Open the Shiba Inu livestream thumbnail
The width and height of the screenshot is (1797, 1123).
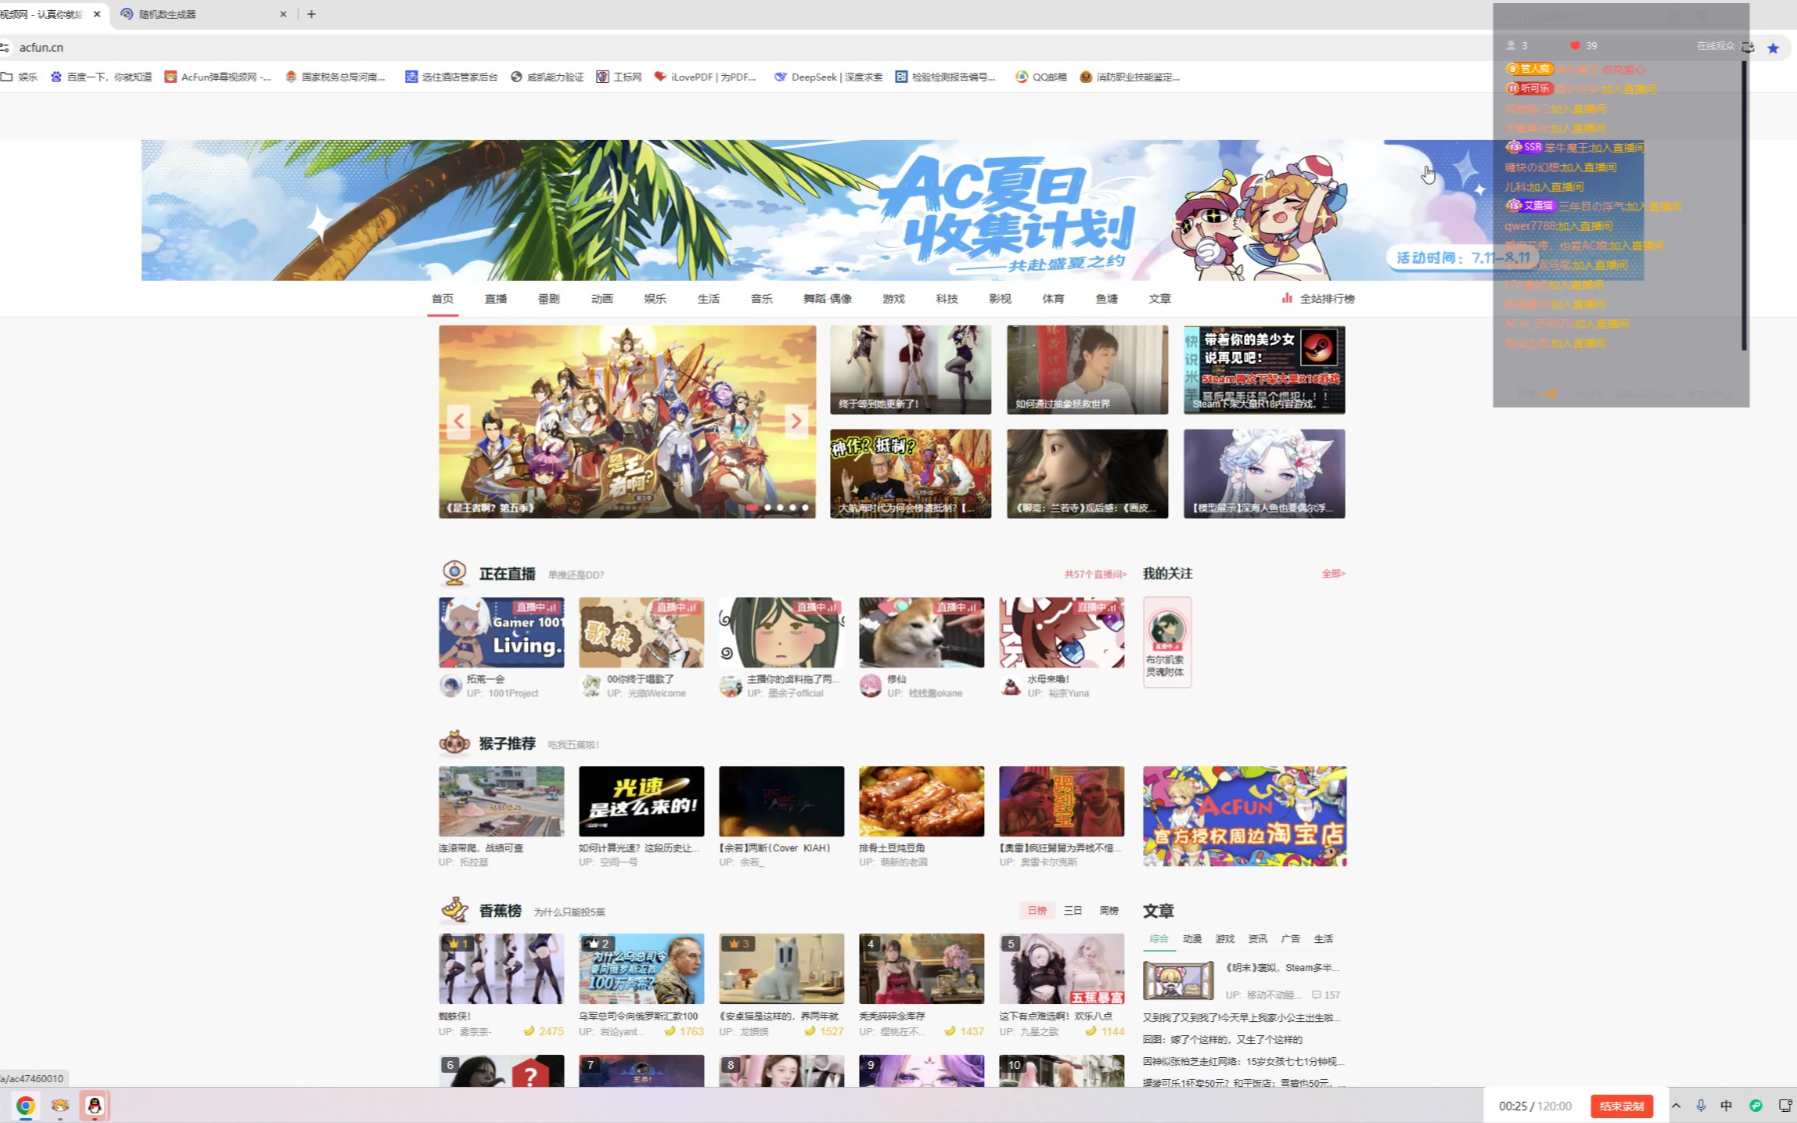coord(921,632)
